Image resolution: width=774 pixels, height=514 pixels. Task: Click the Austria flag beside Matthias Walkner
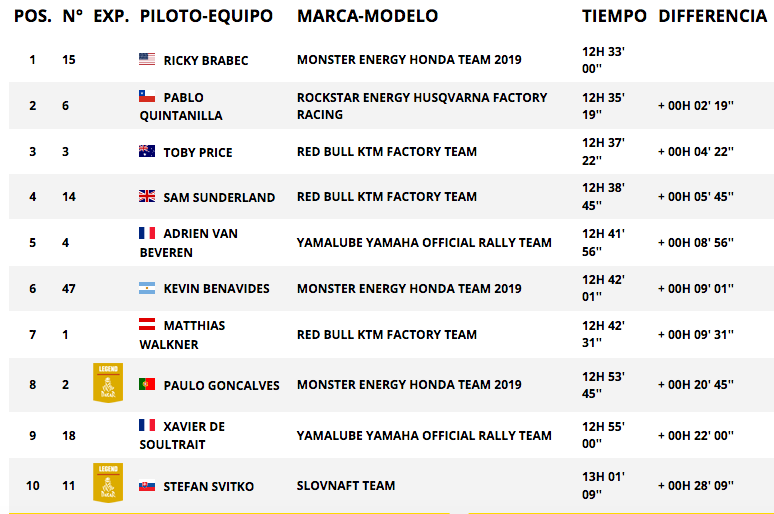(x=147, y=324)
